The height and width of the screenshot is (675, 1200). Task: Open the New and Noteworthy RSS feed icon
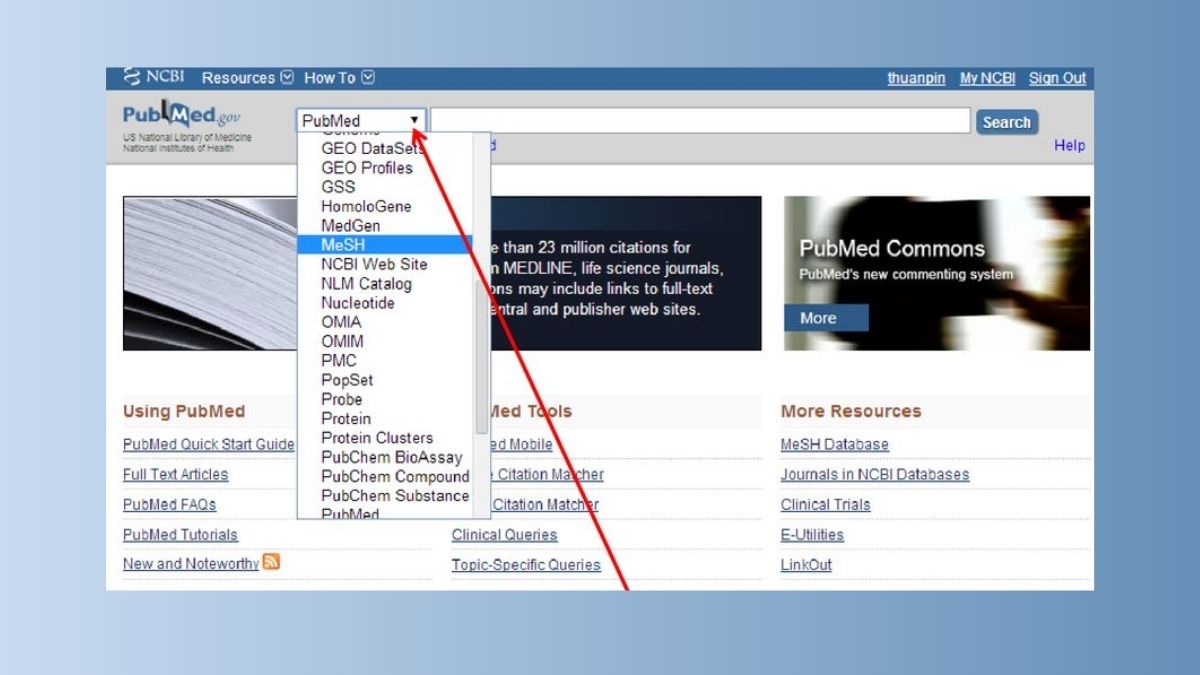tap(271, 562)
